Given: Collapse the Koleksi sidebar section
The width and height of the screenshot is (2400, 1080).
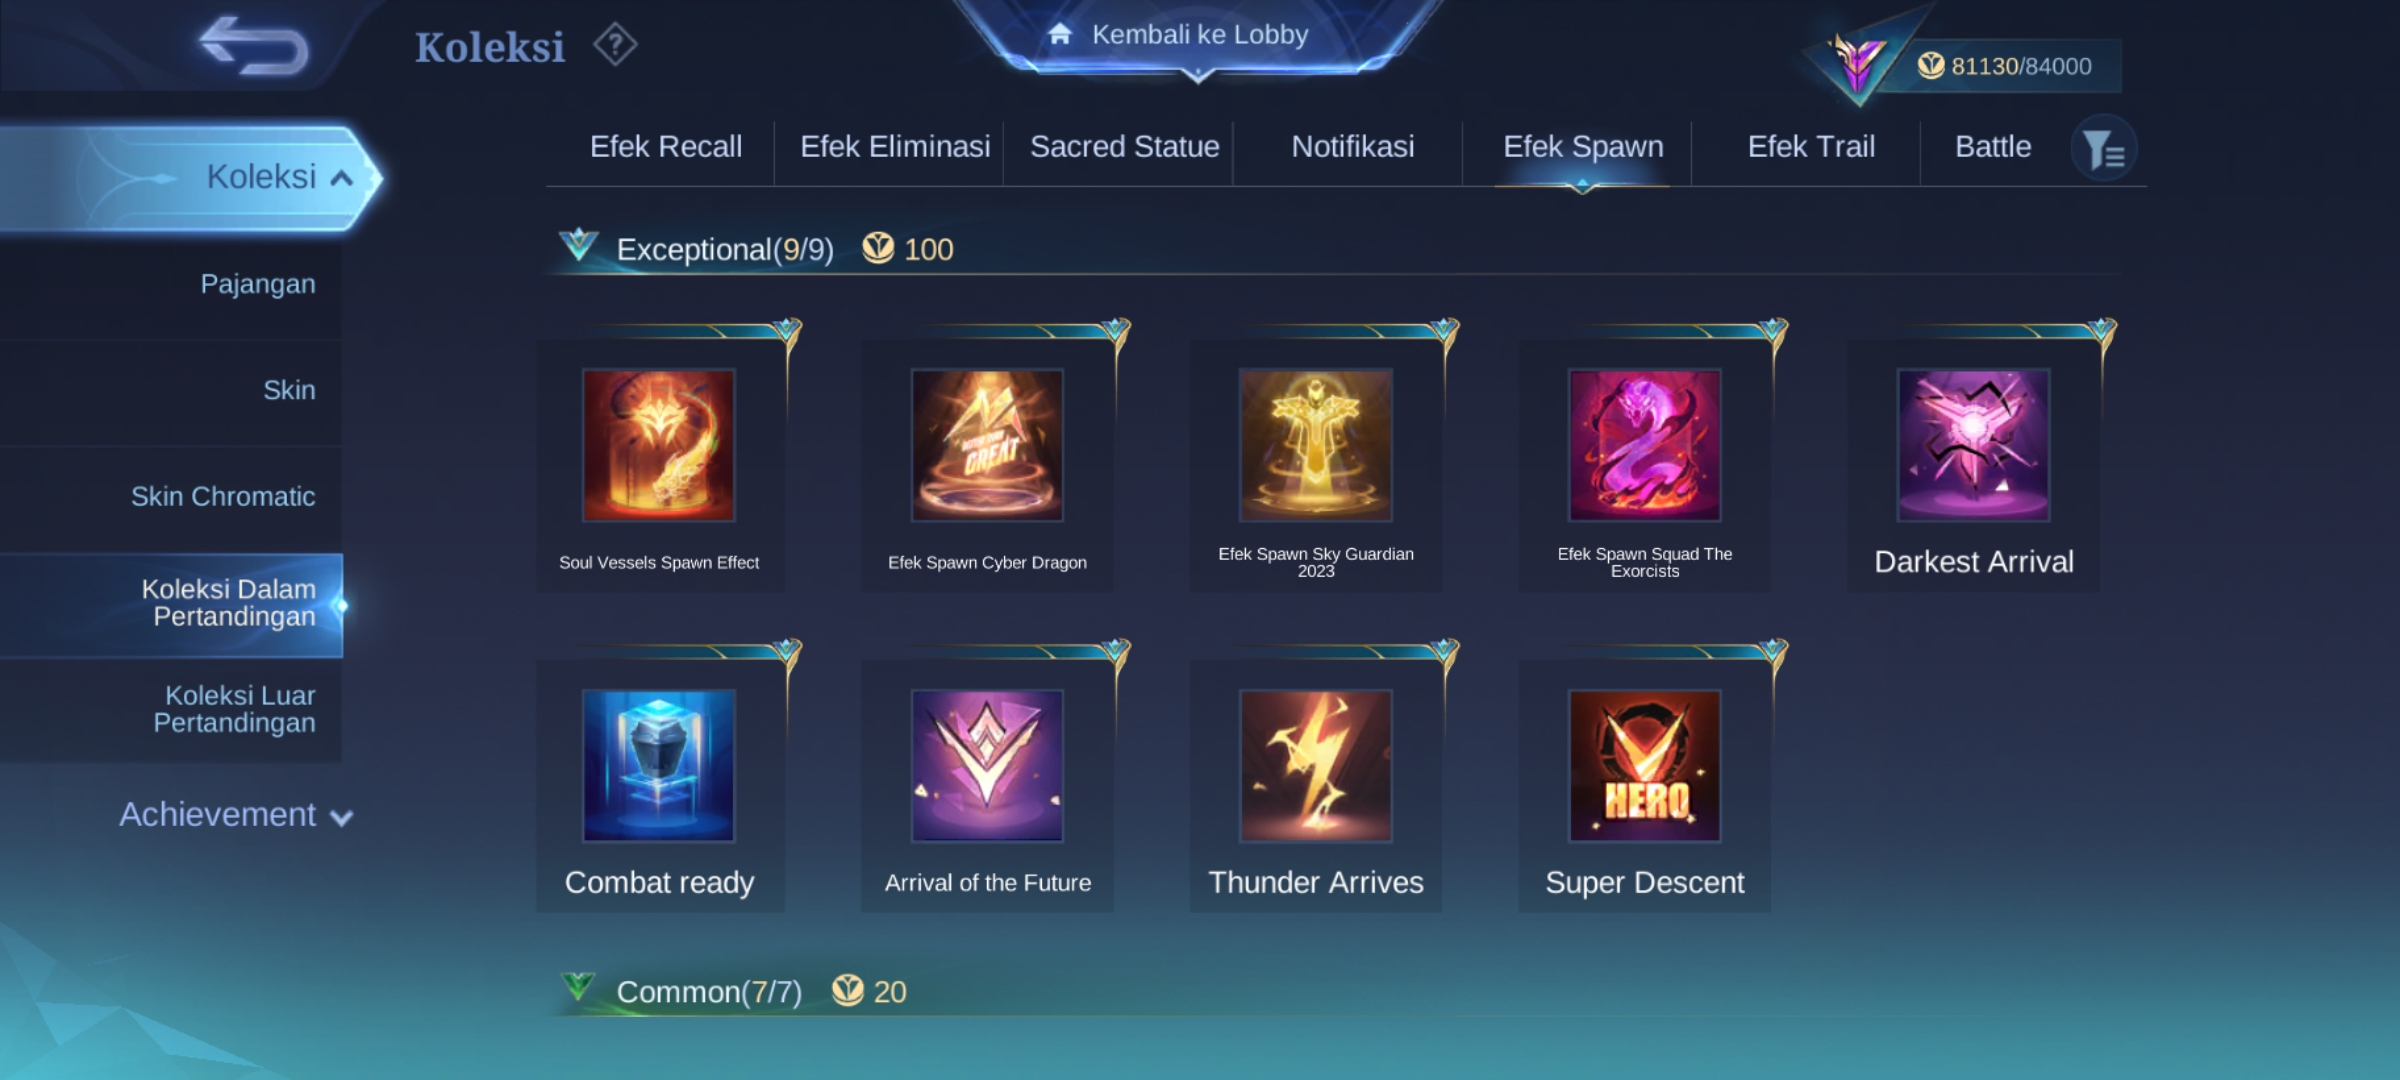Looking at the screenshot, I should click(190, 178).
